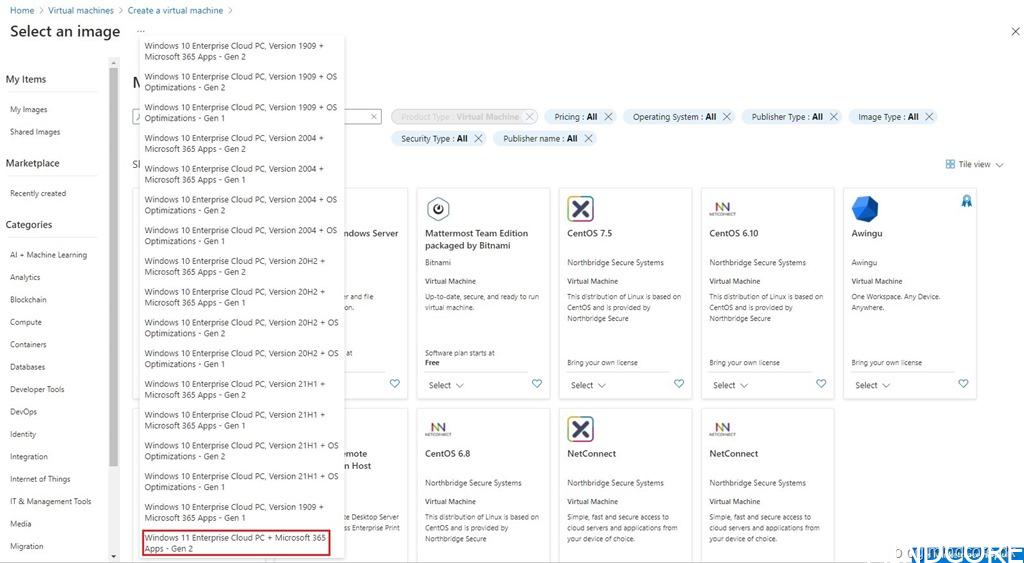Remove the Operating System filter chip
The width and height of the screenshot is (1024, 563).
727,117
